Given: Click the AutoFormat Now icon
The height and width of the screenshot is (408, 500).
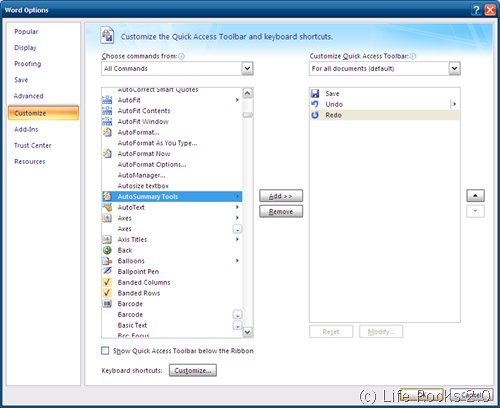Looking at the screenshot, I should [107, 153].
